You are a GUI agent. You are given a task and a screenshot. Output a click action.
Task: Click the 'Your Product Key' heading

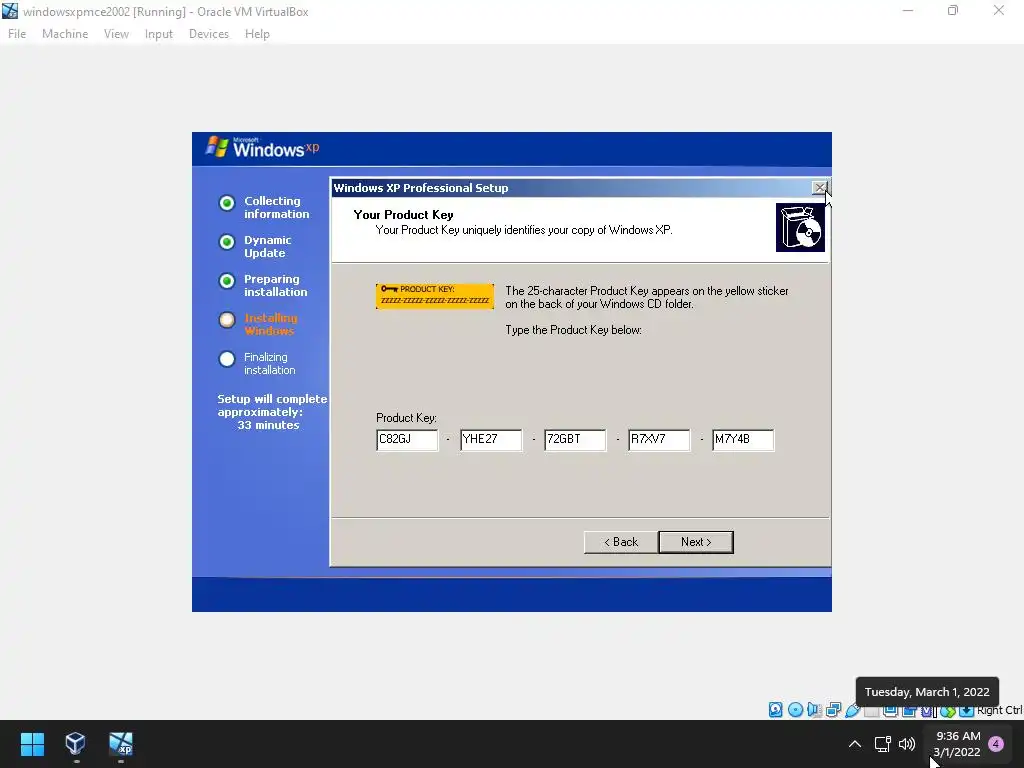pos(404,215)
